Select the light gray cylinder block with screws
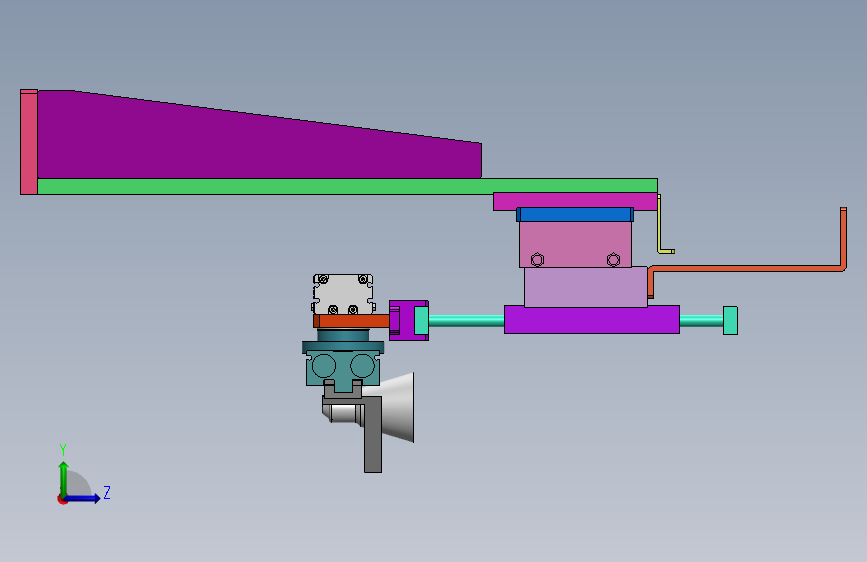Viewport: 867px width, 562px height. [343, 294]
